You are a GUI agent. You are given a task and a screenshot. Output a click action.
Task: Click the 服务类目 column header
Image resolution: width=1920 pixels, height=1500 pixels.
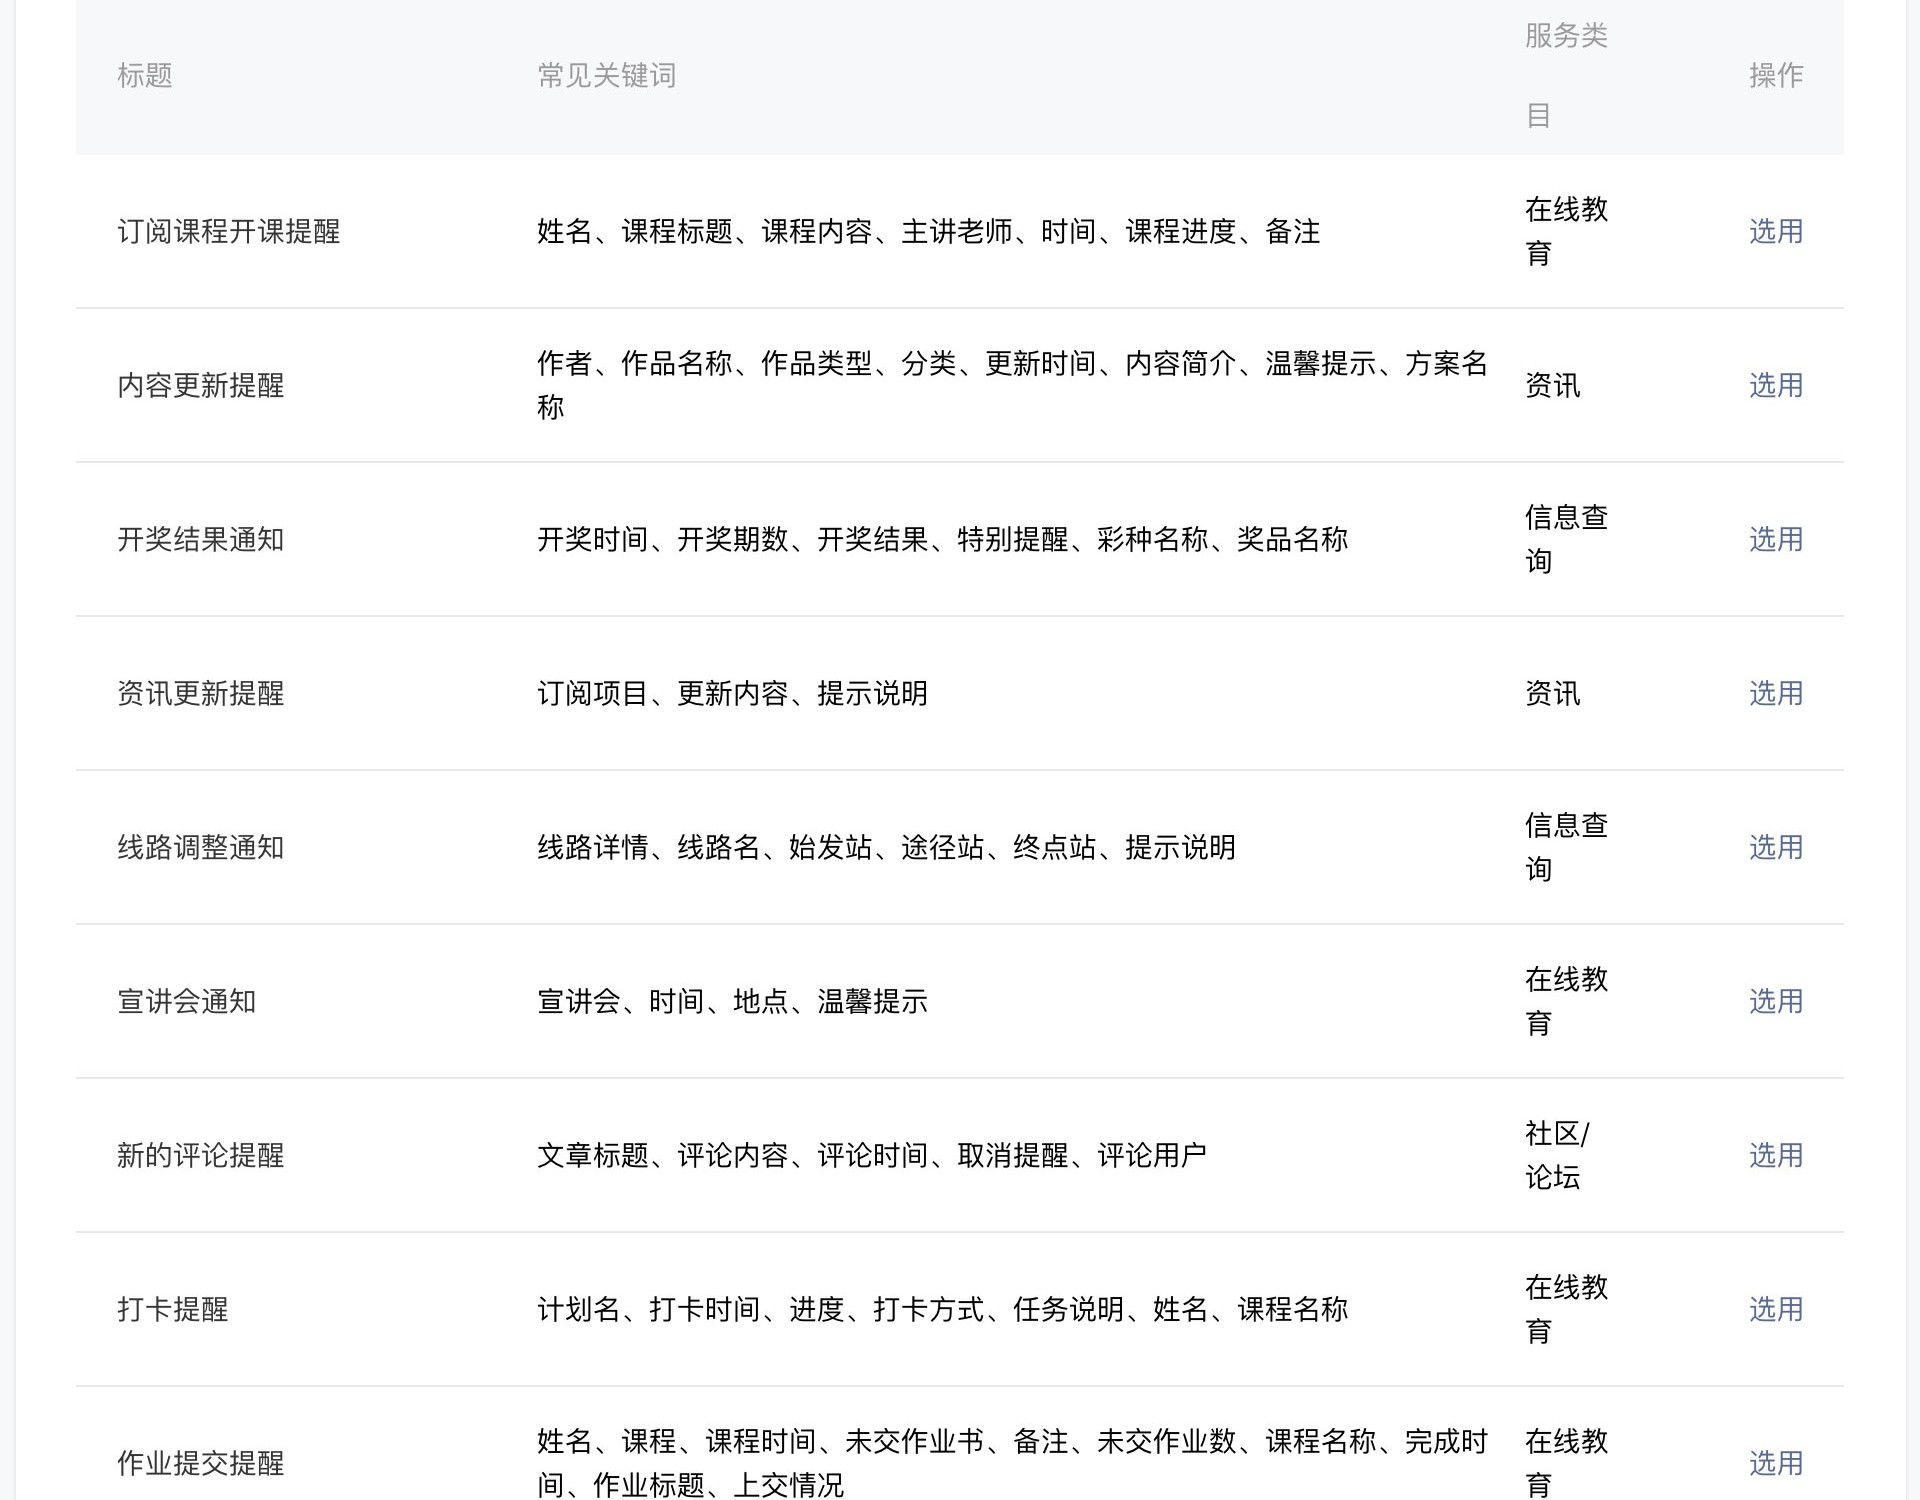[x=1565, y=75]
